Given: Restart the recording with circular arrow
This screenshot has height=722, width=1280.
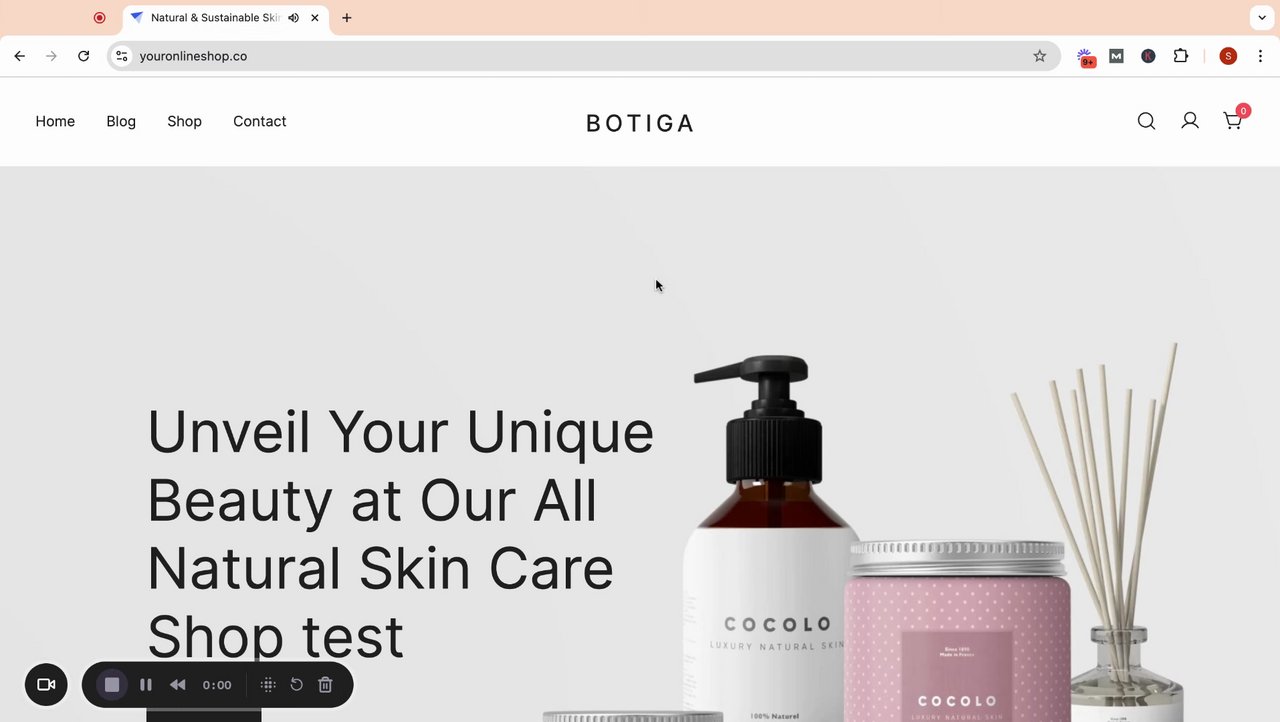Looking at the screenshot, I should [x=297, y=685].
